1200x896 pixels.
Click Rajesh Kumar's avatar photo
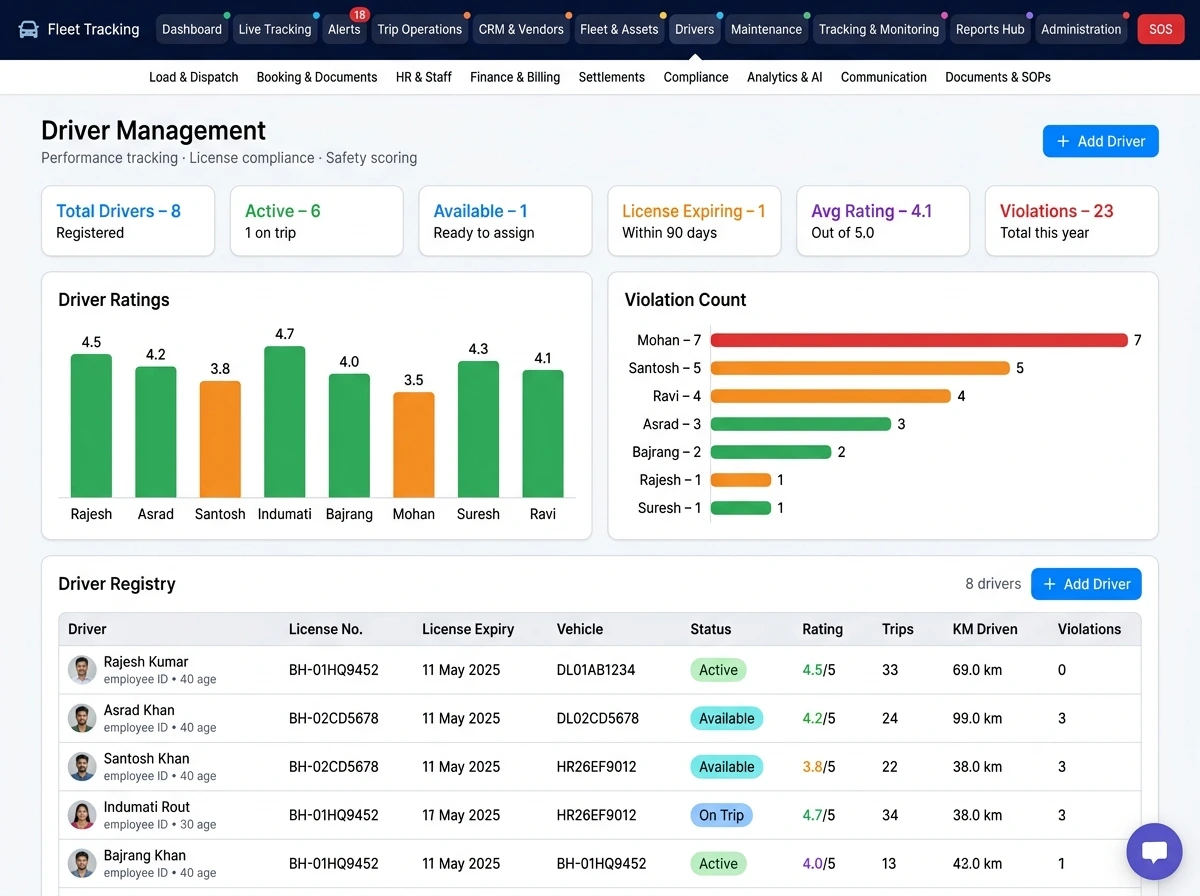[x=82, y=670]
